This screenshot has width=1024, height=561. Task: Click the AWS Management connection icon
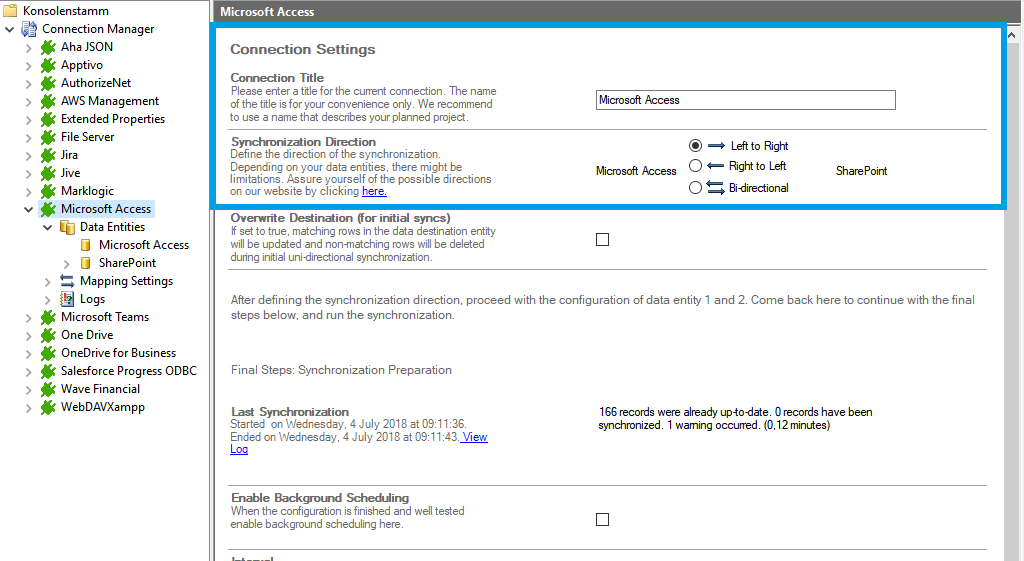pyautogui.click(x=48, y=101)
